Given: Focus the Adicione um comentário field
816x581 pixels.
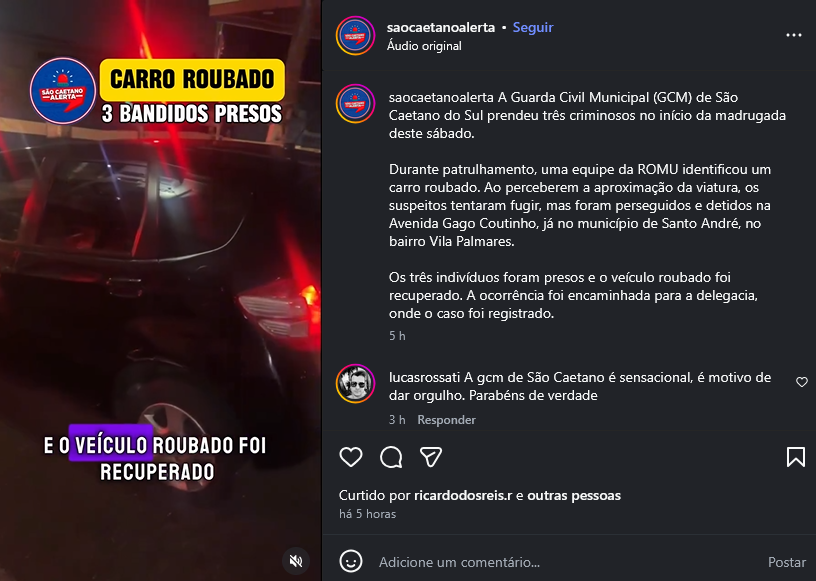Looking at the screenshot, I should (x=567, y=562).
